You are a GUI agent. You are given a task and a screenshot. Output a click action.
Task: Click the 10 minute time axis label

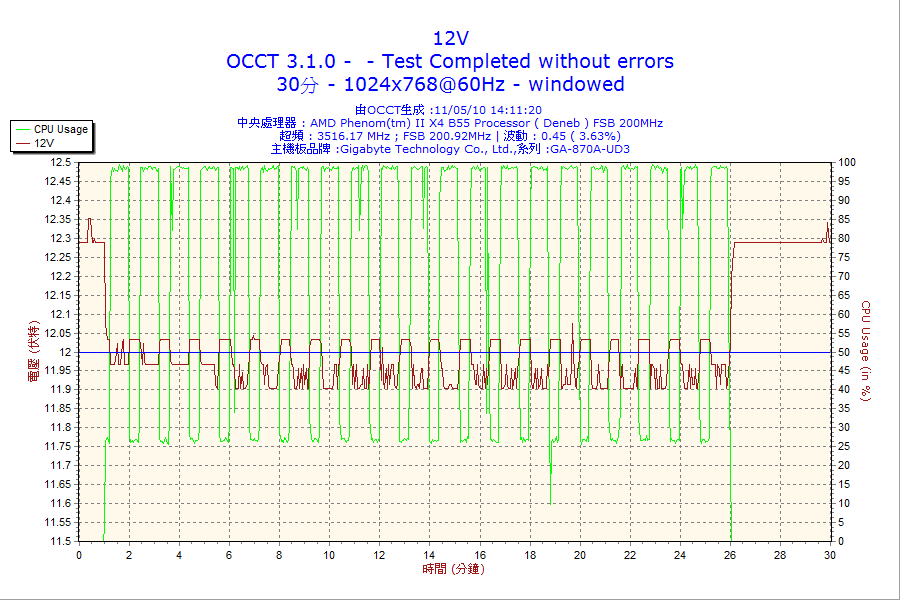329,555
